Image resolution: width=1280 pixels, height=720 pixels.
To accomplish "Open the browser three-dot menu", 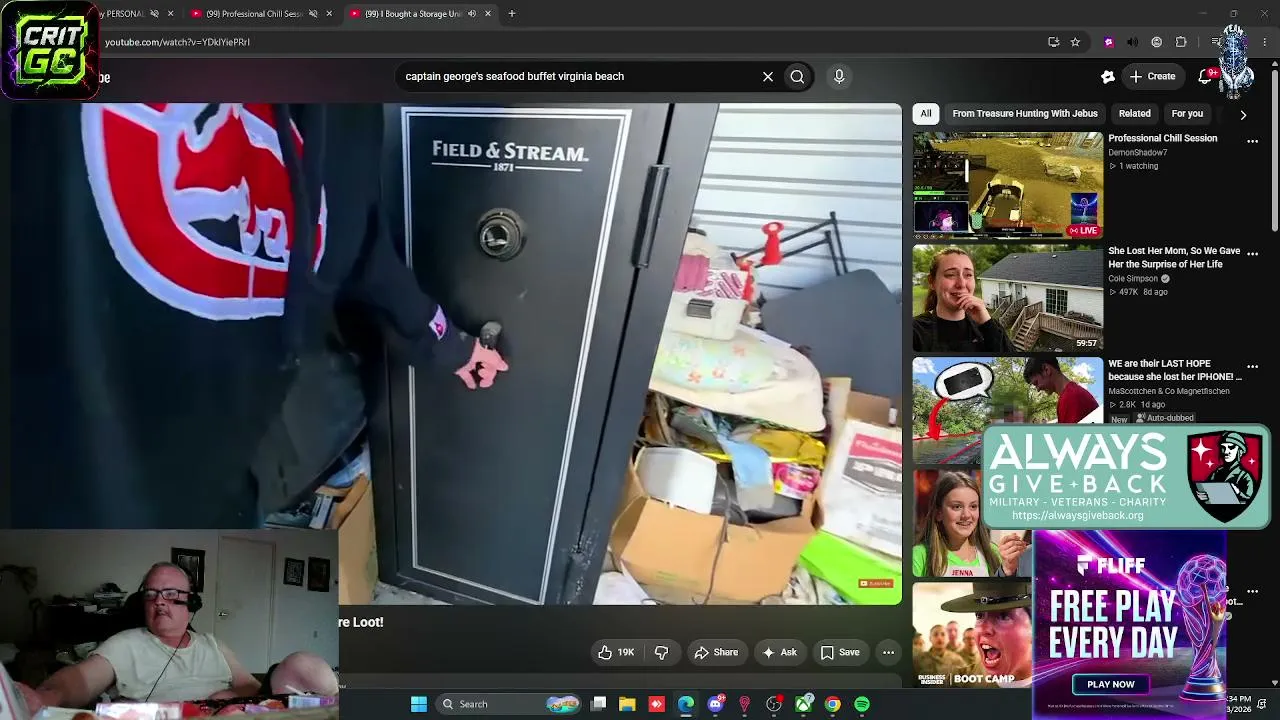I will click(x=1265, y=42).
